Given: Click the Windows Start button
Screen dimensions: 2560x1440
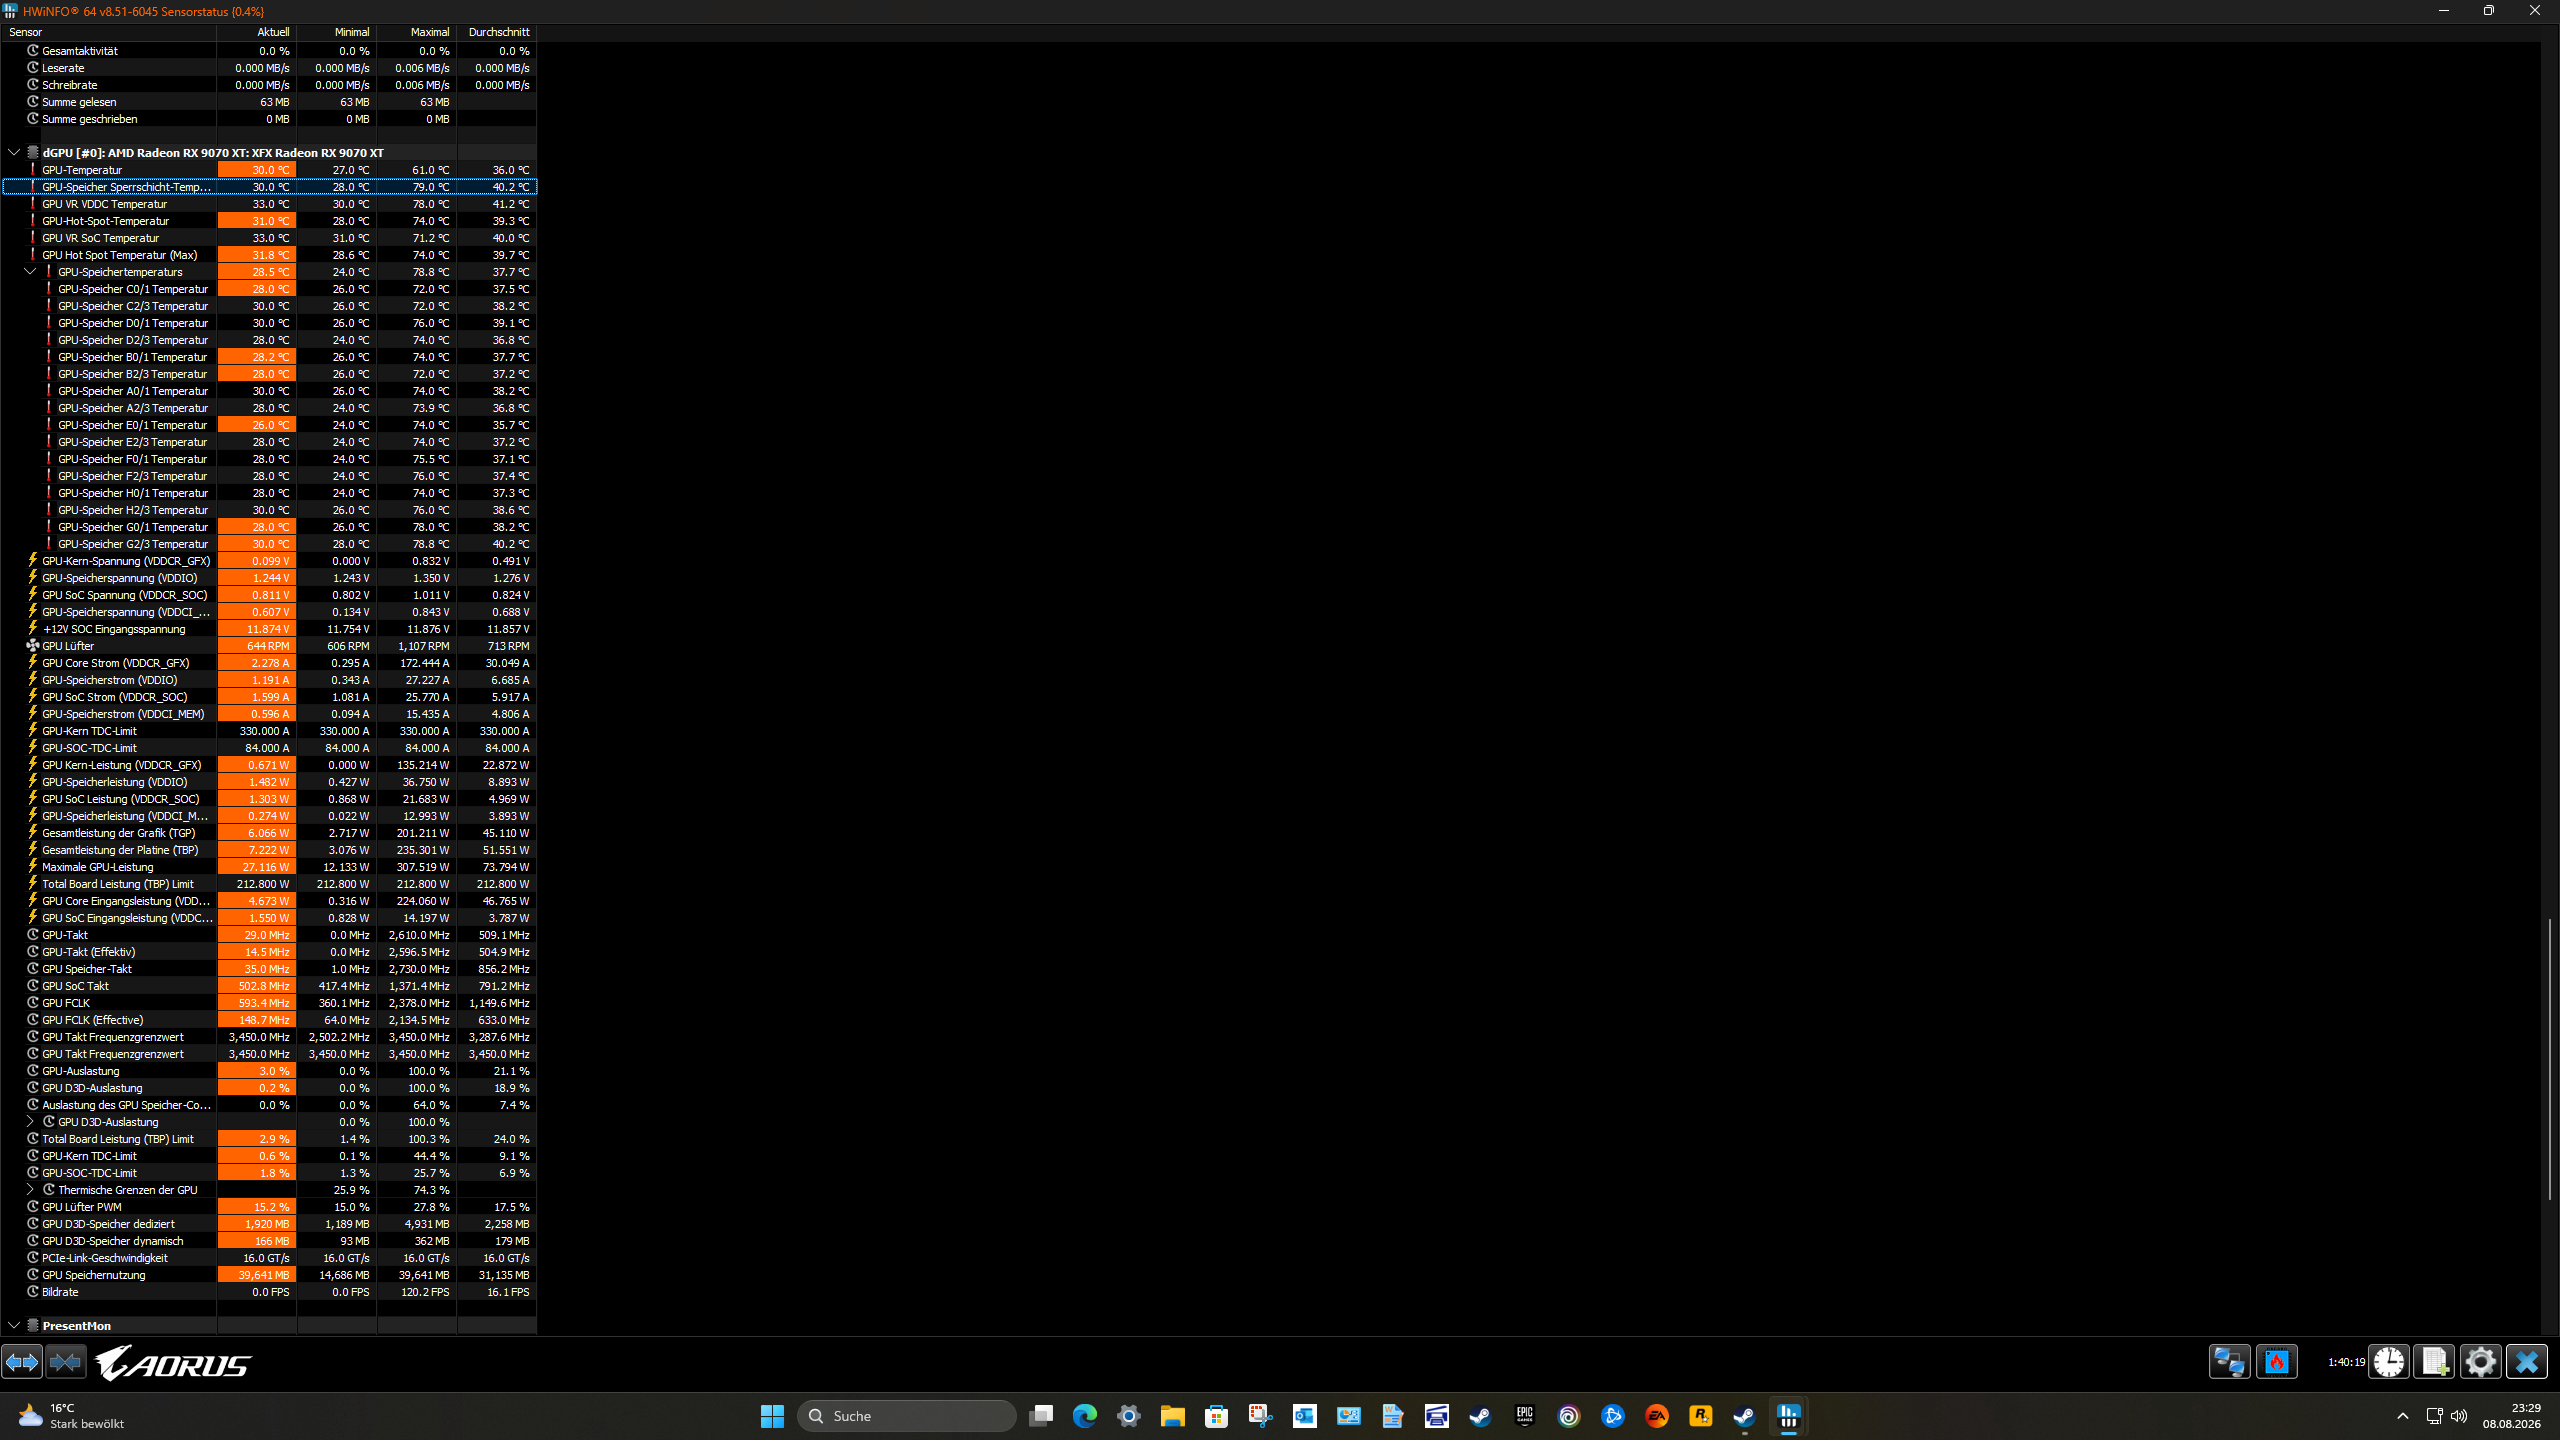Looking at the screenshot, I should 772,1416.
